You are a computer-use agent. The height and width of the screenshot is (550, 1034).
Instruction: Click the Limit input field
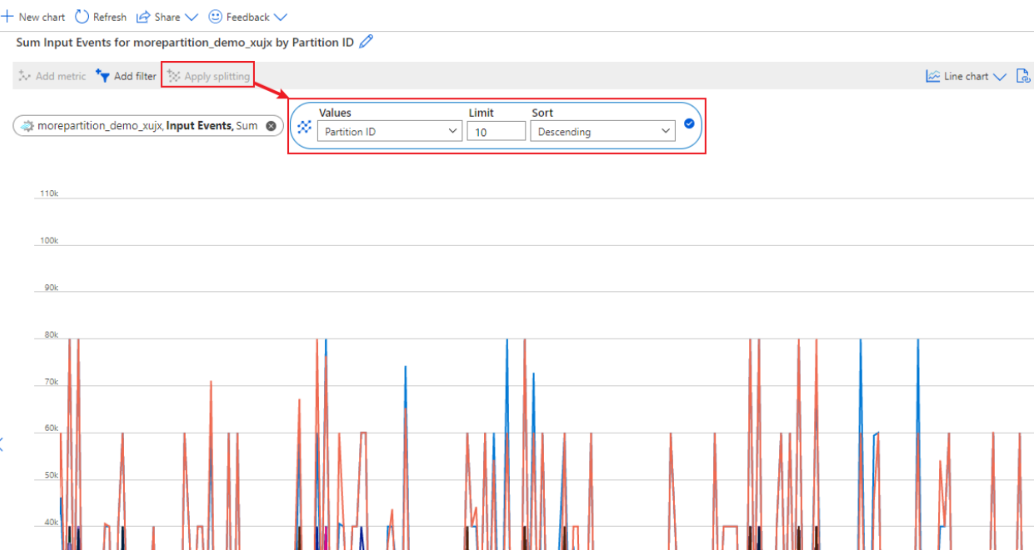[x=496, y=131]
